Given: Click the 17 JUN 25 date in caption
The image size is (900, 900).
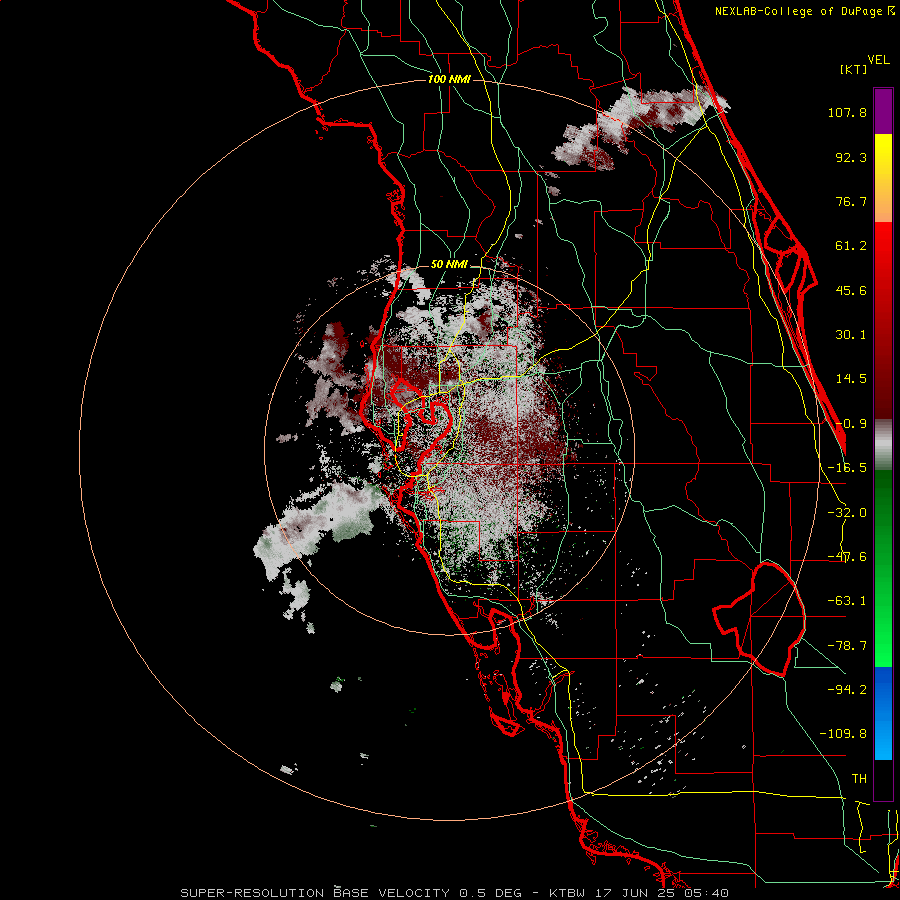Looking at the screenshot, I should 635,893.
